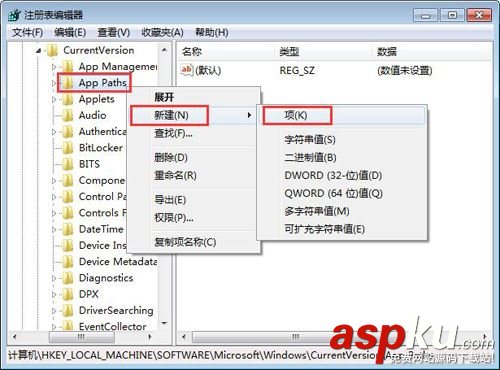
Task: Choose 删除(D) in the context menu
Action: (x=193, y=157)
